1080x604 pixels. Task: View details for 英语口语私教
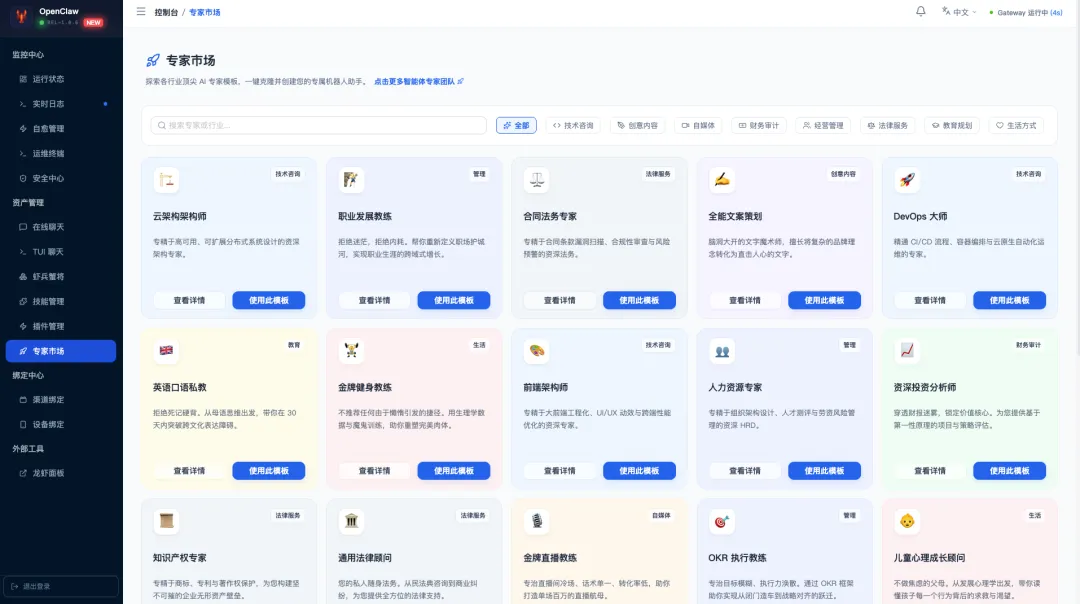[189, 471]
